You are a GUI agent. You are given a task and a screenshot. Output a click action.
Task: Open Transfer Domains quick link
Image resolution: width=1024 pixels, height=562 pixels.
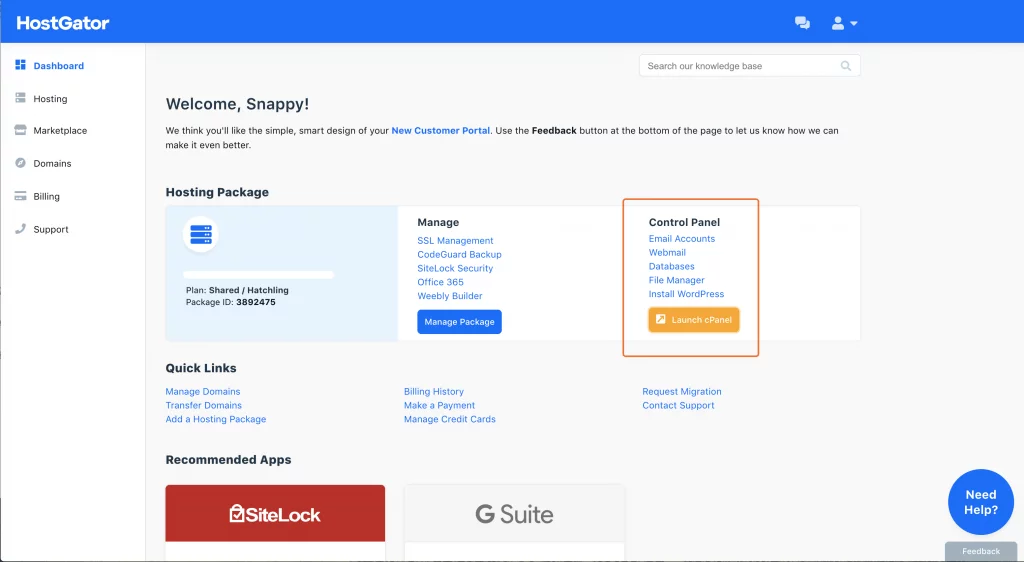pos(203,405)
